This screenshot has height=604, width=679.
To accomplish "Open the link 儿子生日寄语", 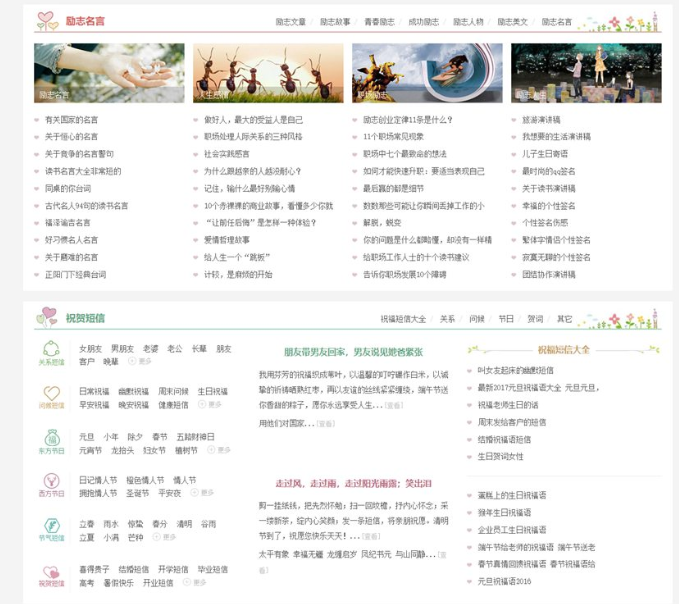I will tap(545, 154).
